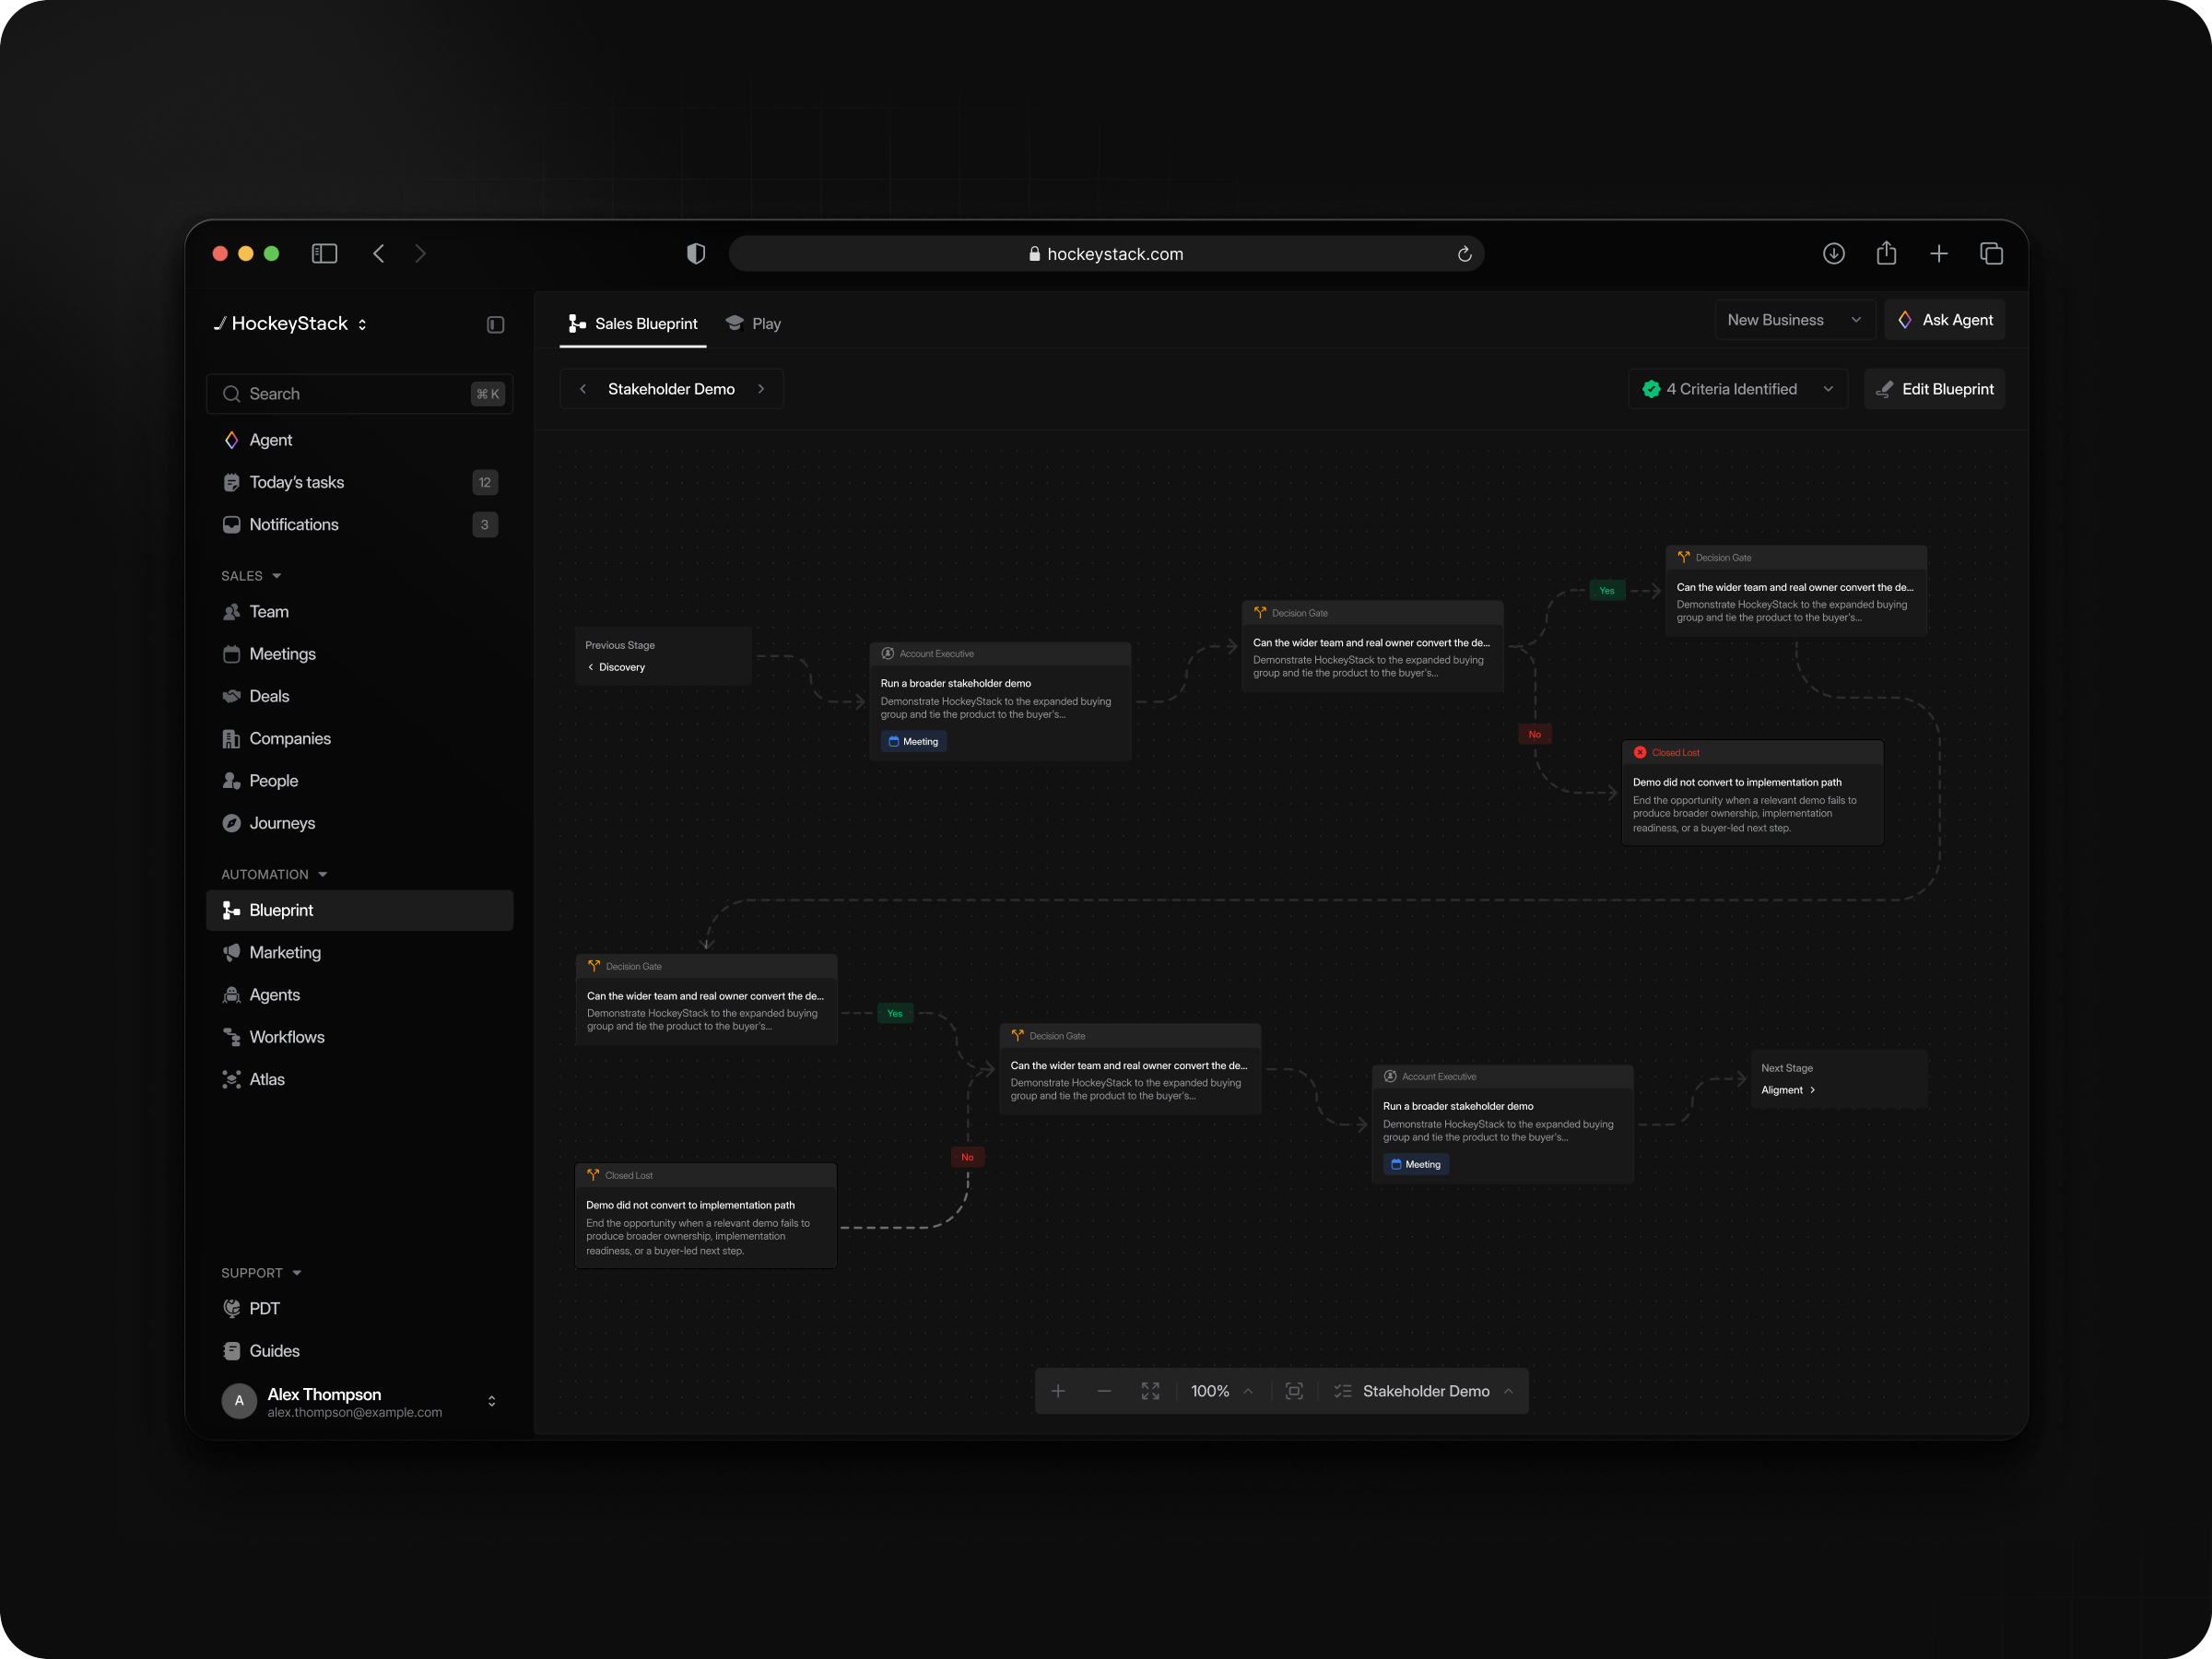Click the privacy shield icon
Screen dimensions: 2212x1659
[696, 254]
